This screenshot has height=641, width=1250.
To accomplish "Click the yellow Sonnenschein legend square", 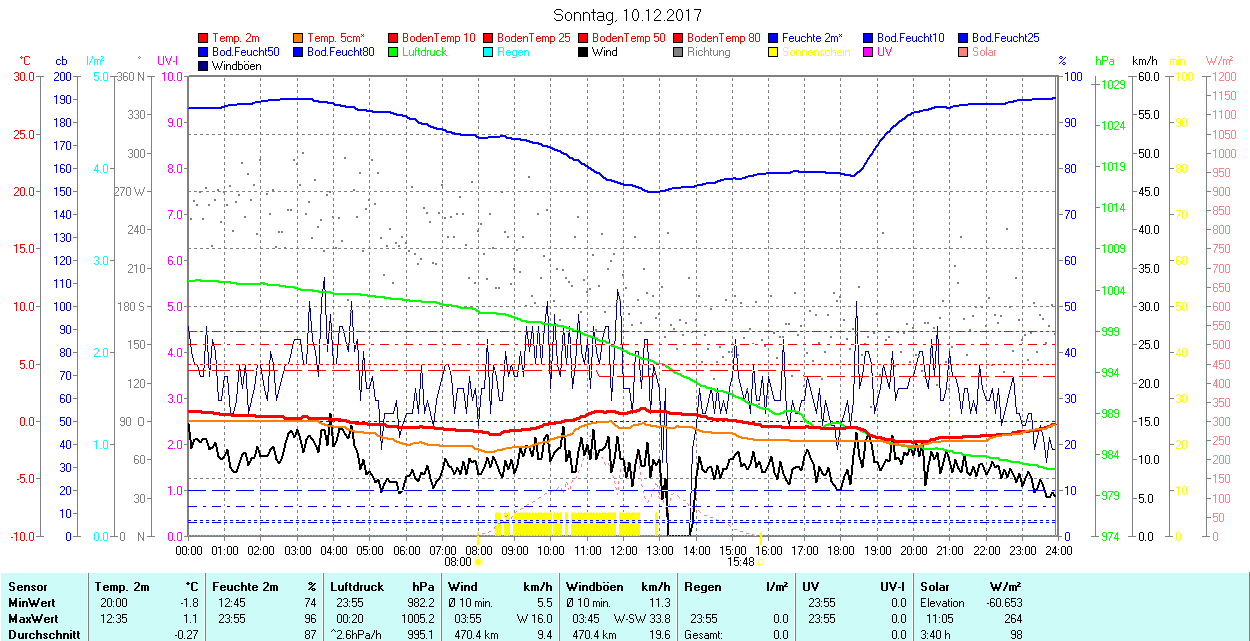I will (774, 52).
